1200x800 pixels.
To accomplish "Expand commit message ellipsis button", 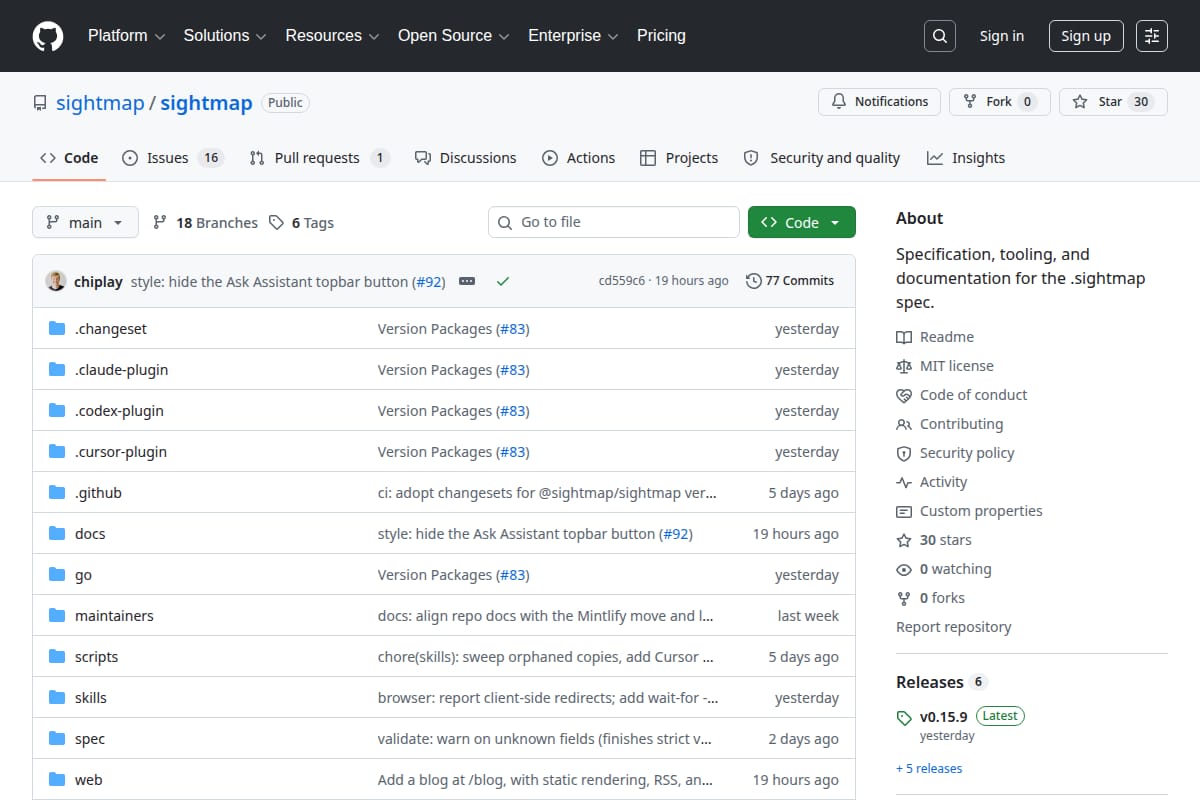I will 467,281.
